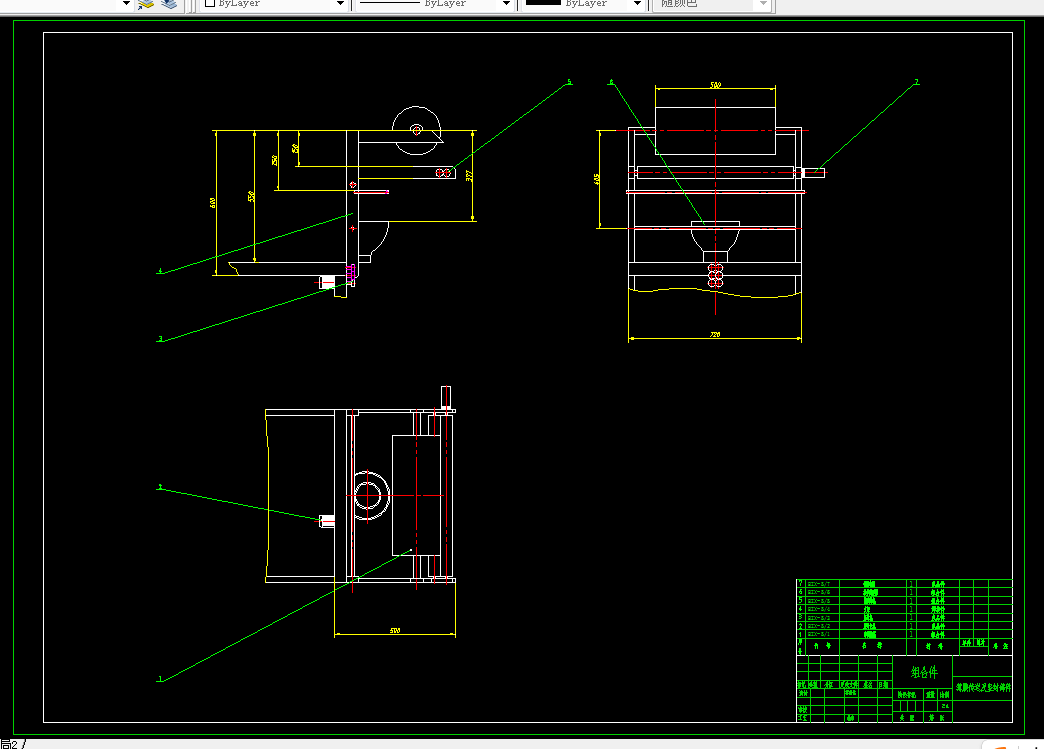Select the concentric circles in the bottom view
This screenshot has height=749, width=1044.
368,495
